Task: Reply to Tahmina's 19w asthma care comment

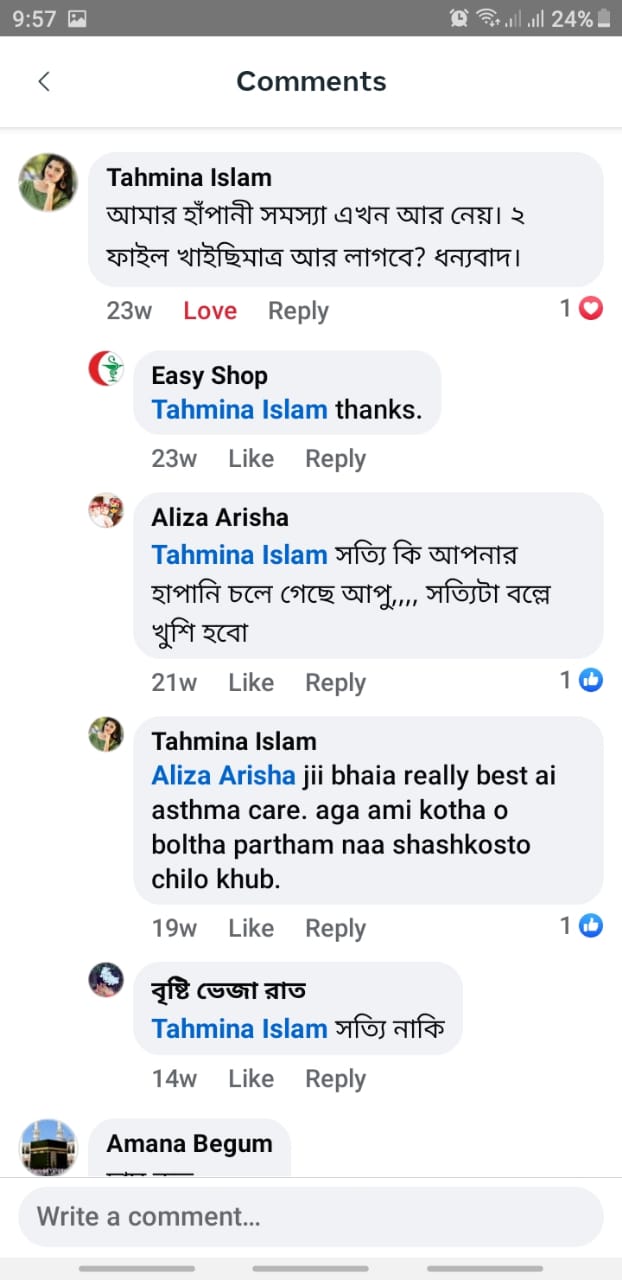Action: pyautogui.click(x=335, y=929)
